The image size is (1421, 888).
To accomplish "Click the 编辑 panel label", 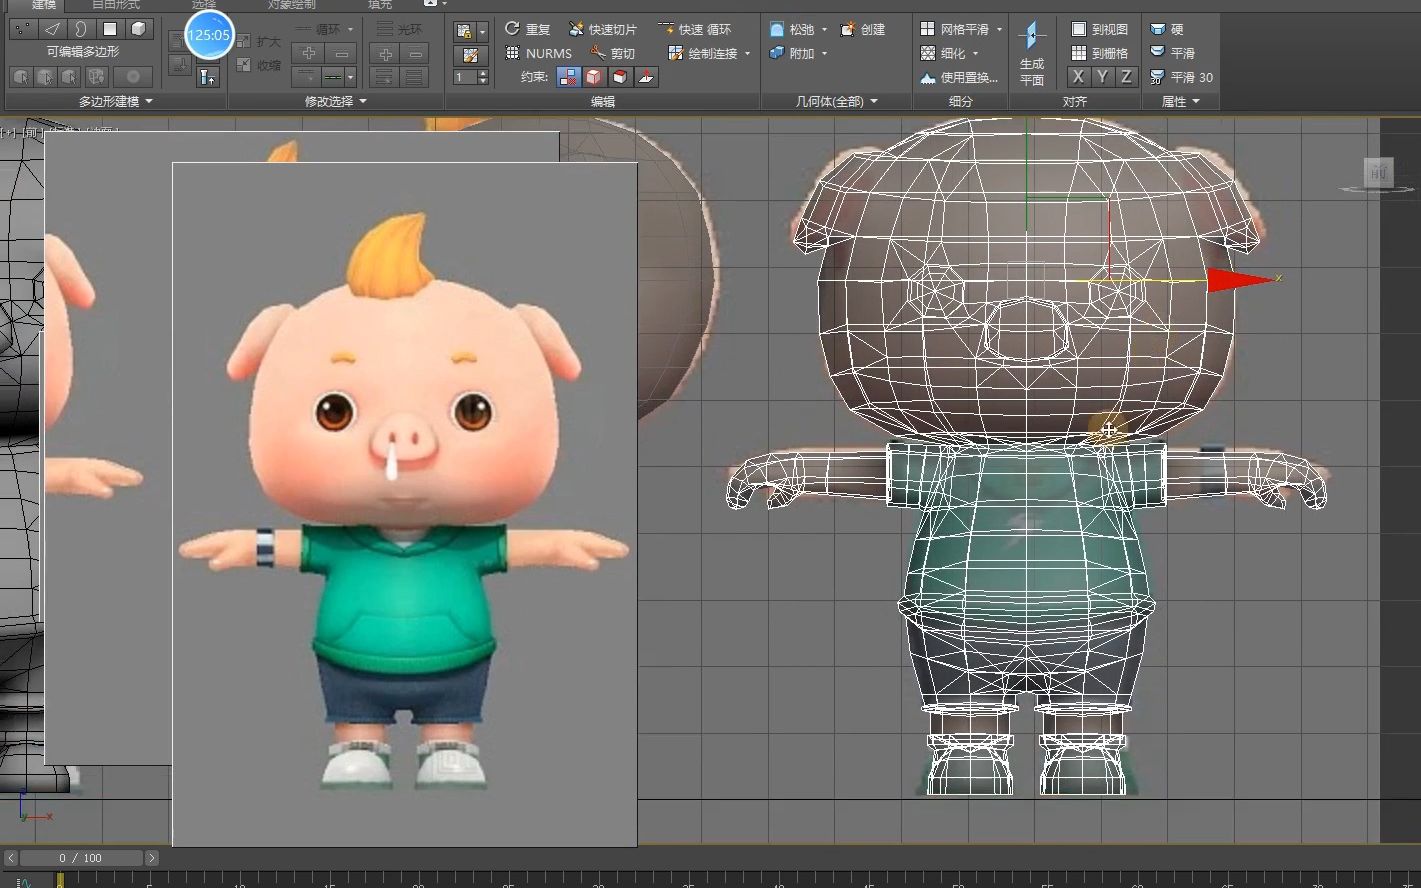I will pos(603,101).
